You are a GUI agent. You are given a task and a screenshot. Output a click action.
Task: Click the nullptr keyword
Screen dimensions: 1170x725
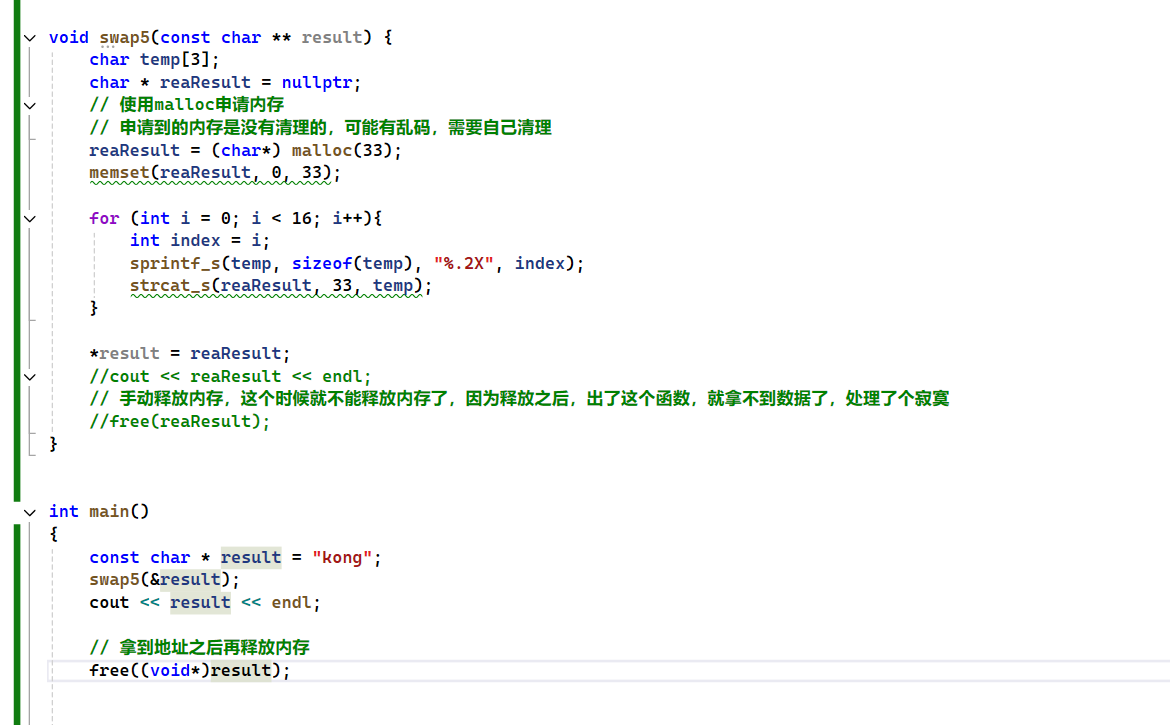pos(316,82)
